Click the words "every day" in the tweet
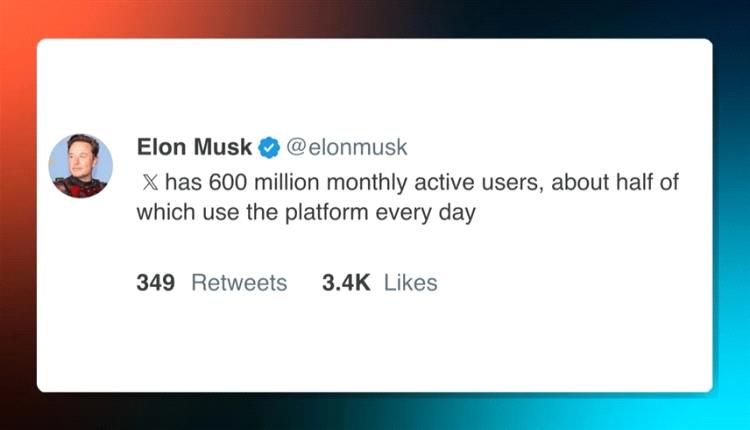 click(x=426, y=213)
